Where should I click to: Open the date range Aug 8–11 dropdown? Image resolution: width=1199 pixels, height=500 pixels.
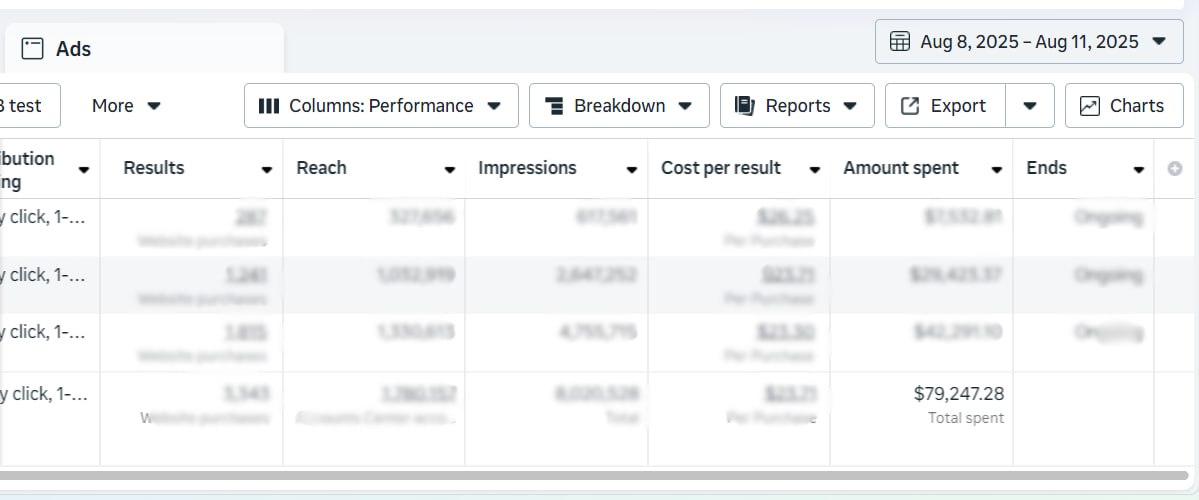coord(1028,42)
